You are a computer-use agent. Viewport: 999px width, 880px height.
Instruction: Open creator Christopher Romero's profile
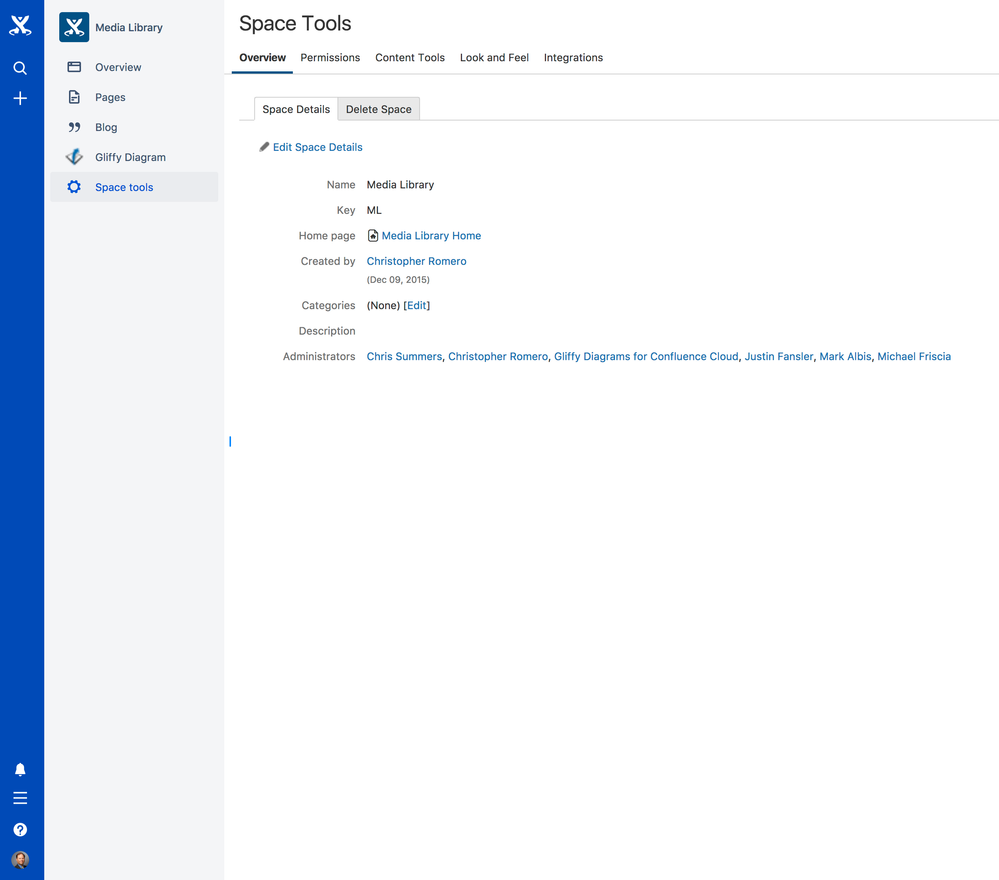click(416, 261)
